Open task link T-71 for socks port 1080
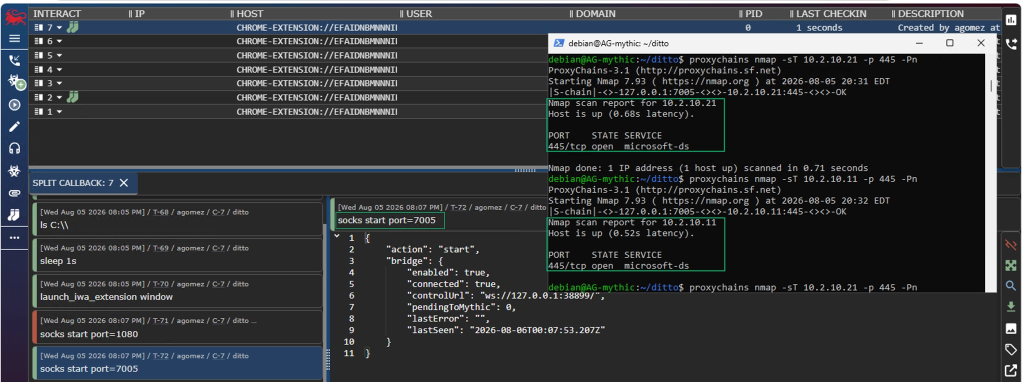Viewport: 1024px width, 382px height. [x=160, y=321]
